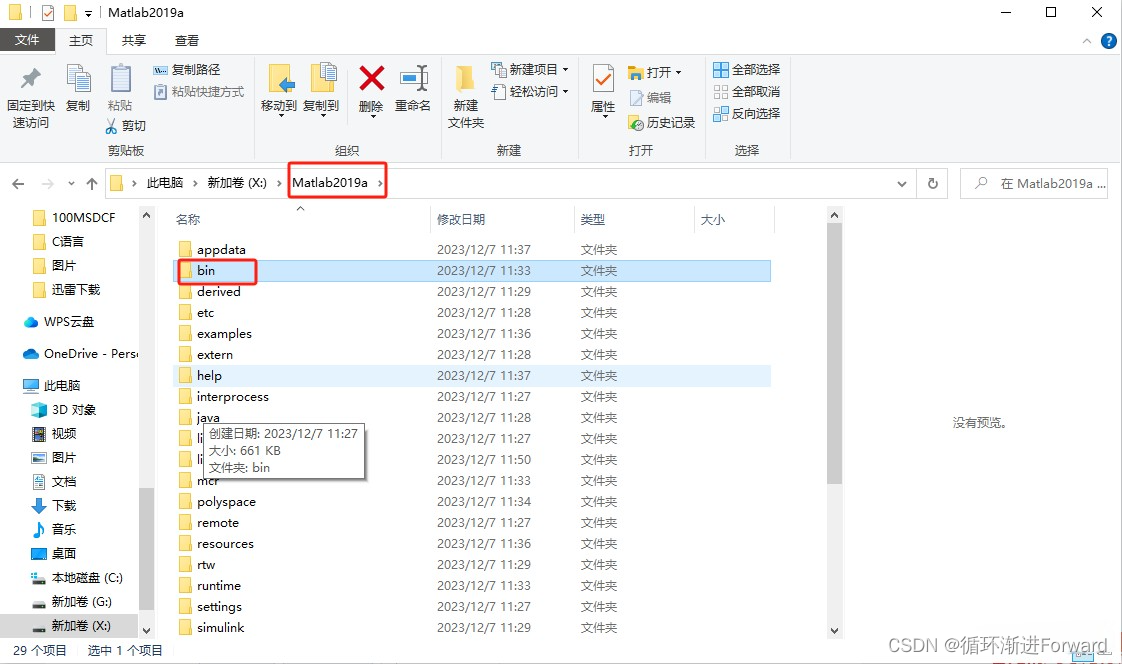Select the runtime folder
Screen dimensions: 1122x664
click(x=218, y=585)
